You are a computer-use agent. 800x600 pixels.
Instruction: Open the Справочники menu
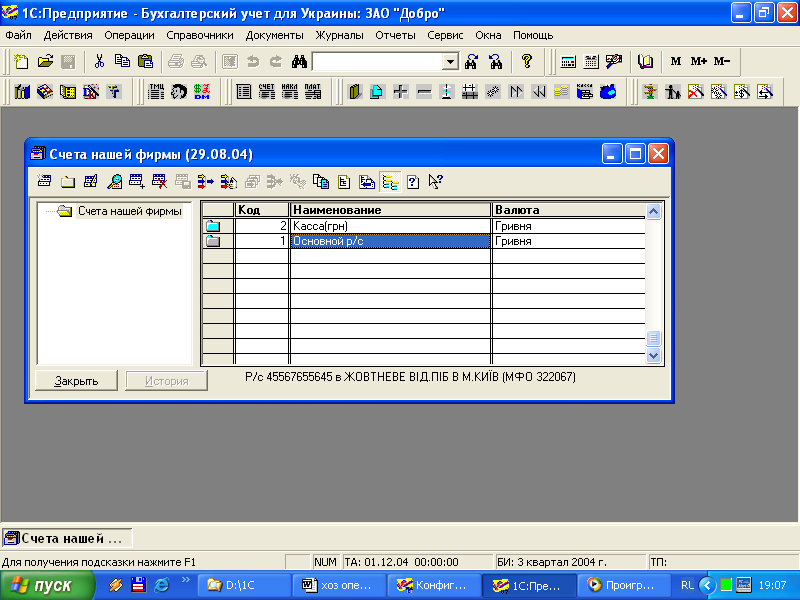coord(199,35)
